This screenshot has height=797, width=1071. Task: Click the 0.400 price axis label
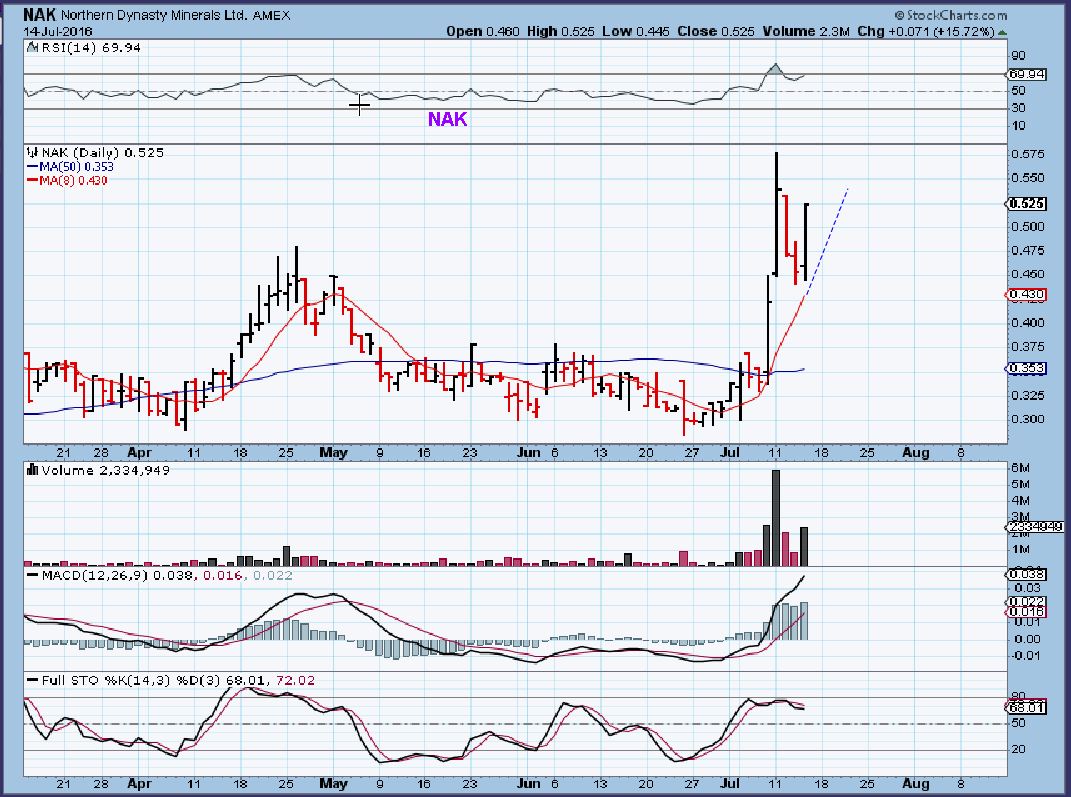pyautogui.click(x=1027, y=322)
